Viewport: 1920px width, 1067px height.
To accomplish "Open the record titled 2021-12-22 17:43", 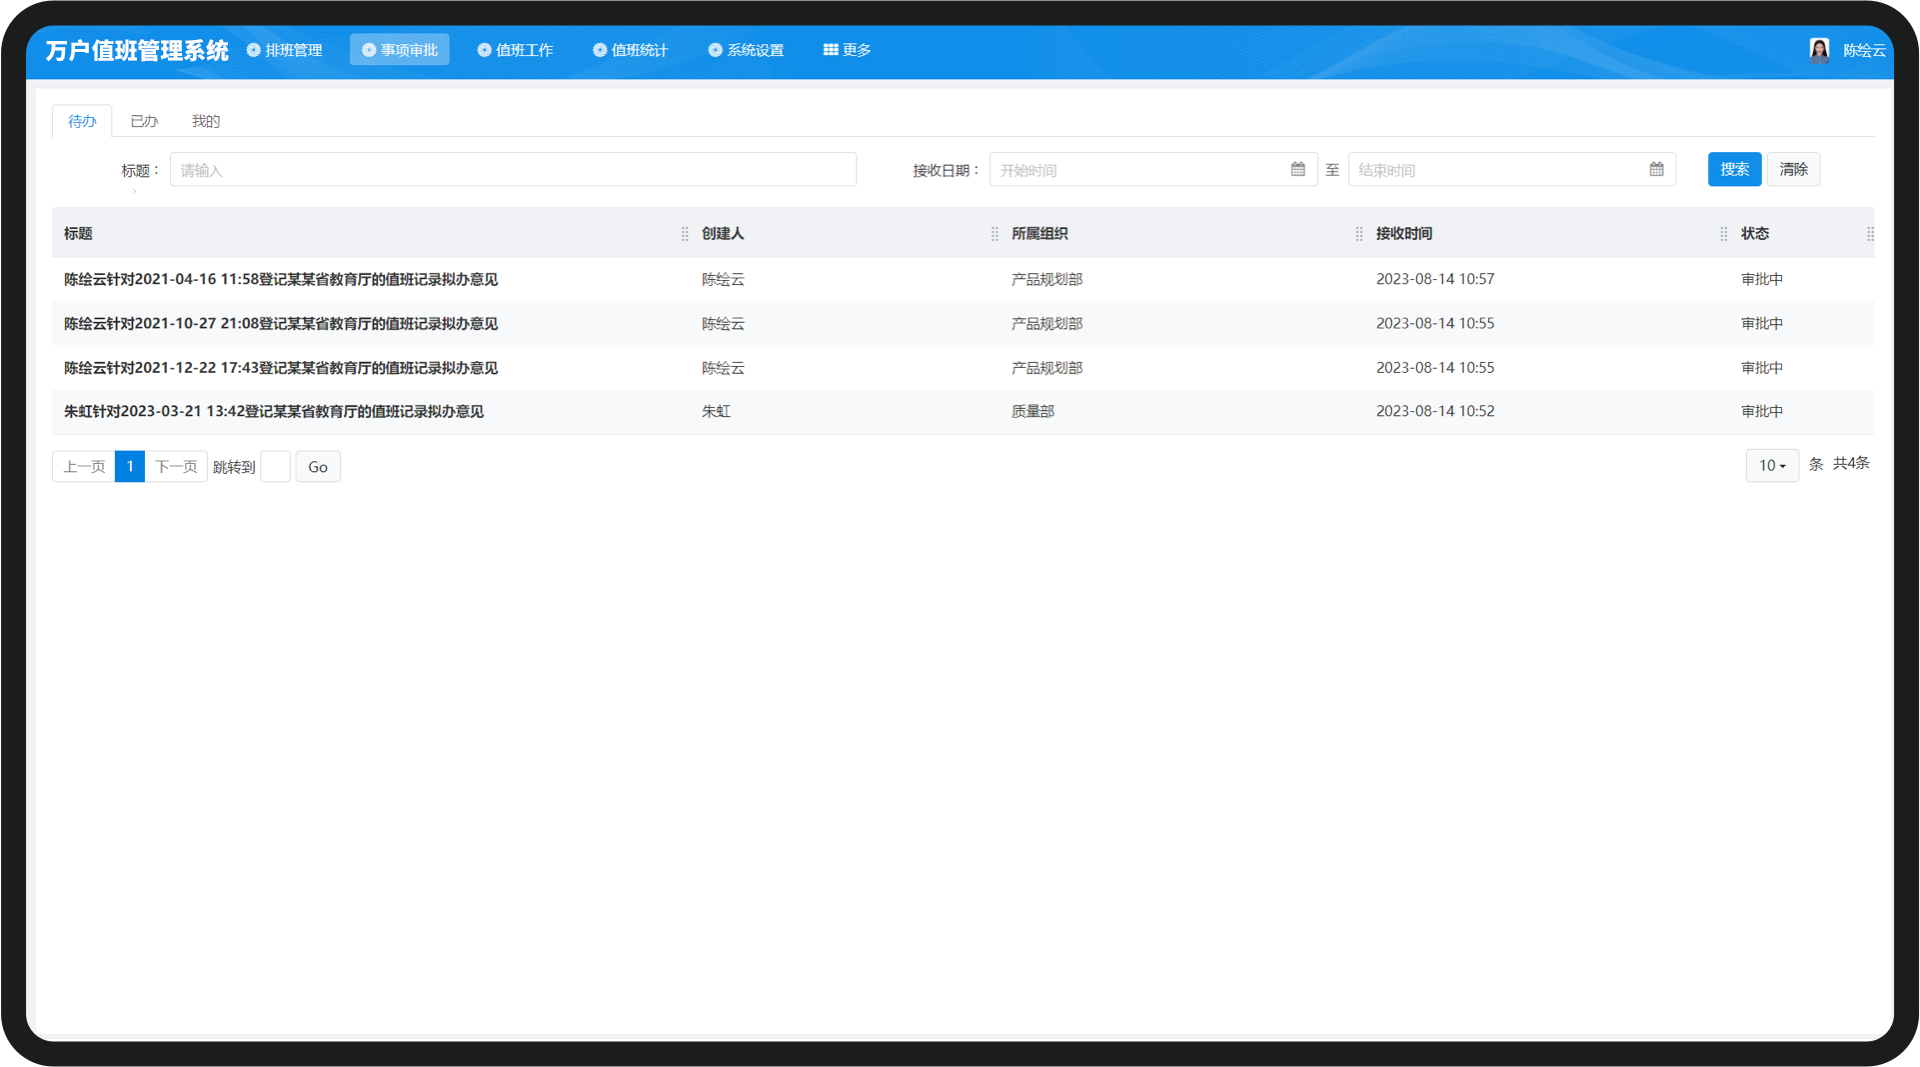I will (x=281, y=367).
